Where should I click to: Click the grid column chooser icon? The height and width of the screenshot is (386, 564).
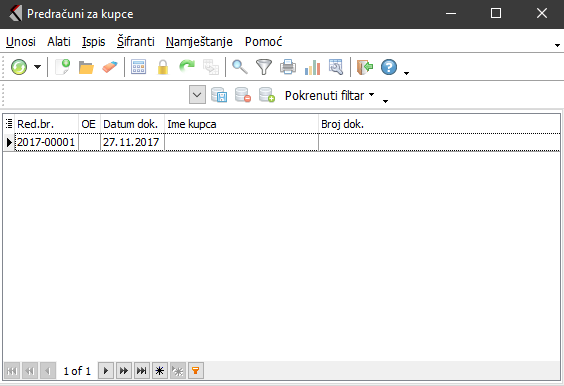click(x=9, y=124)
